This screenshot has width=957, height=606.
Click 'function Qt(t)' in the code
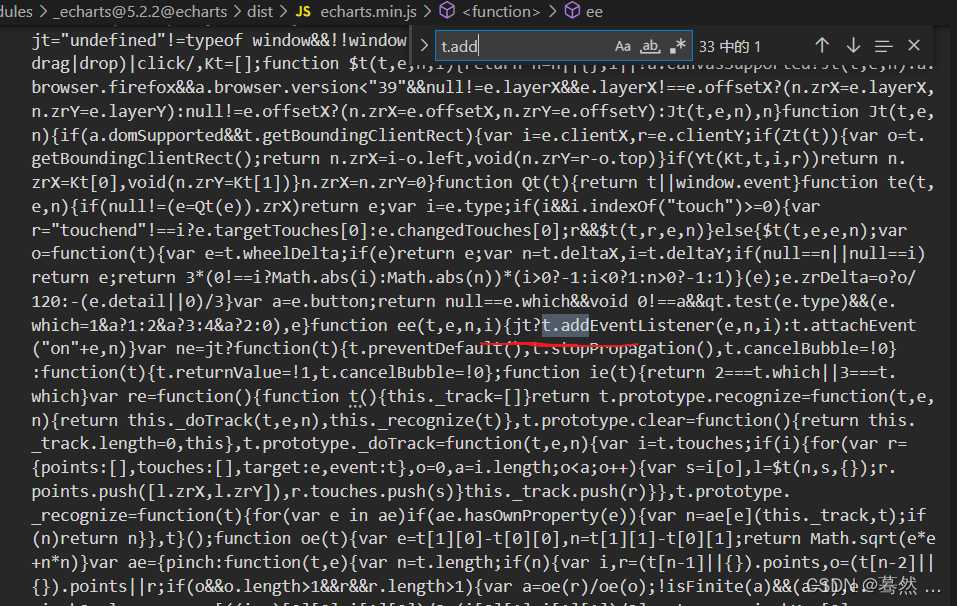pos(504,182)
